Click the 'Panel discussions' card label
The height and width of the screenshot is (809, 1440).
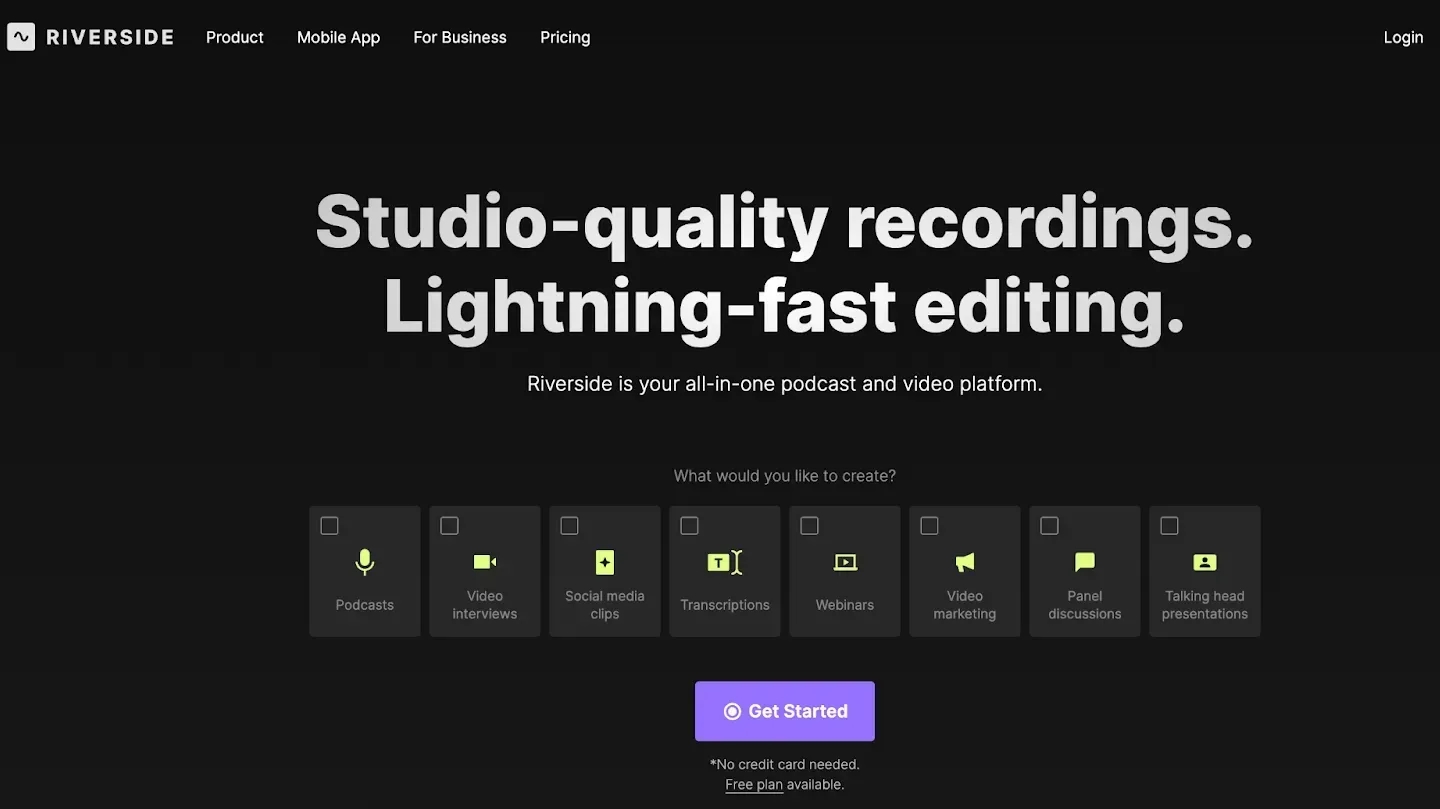[1085, 605]
